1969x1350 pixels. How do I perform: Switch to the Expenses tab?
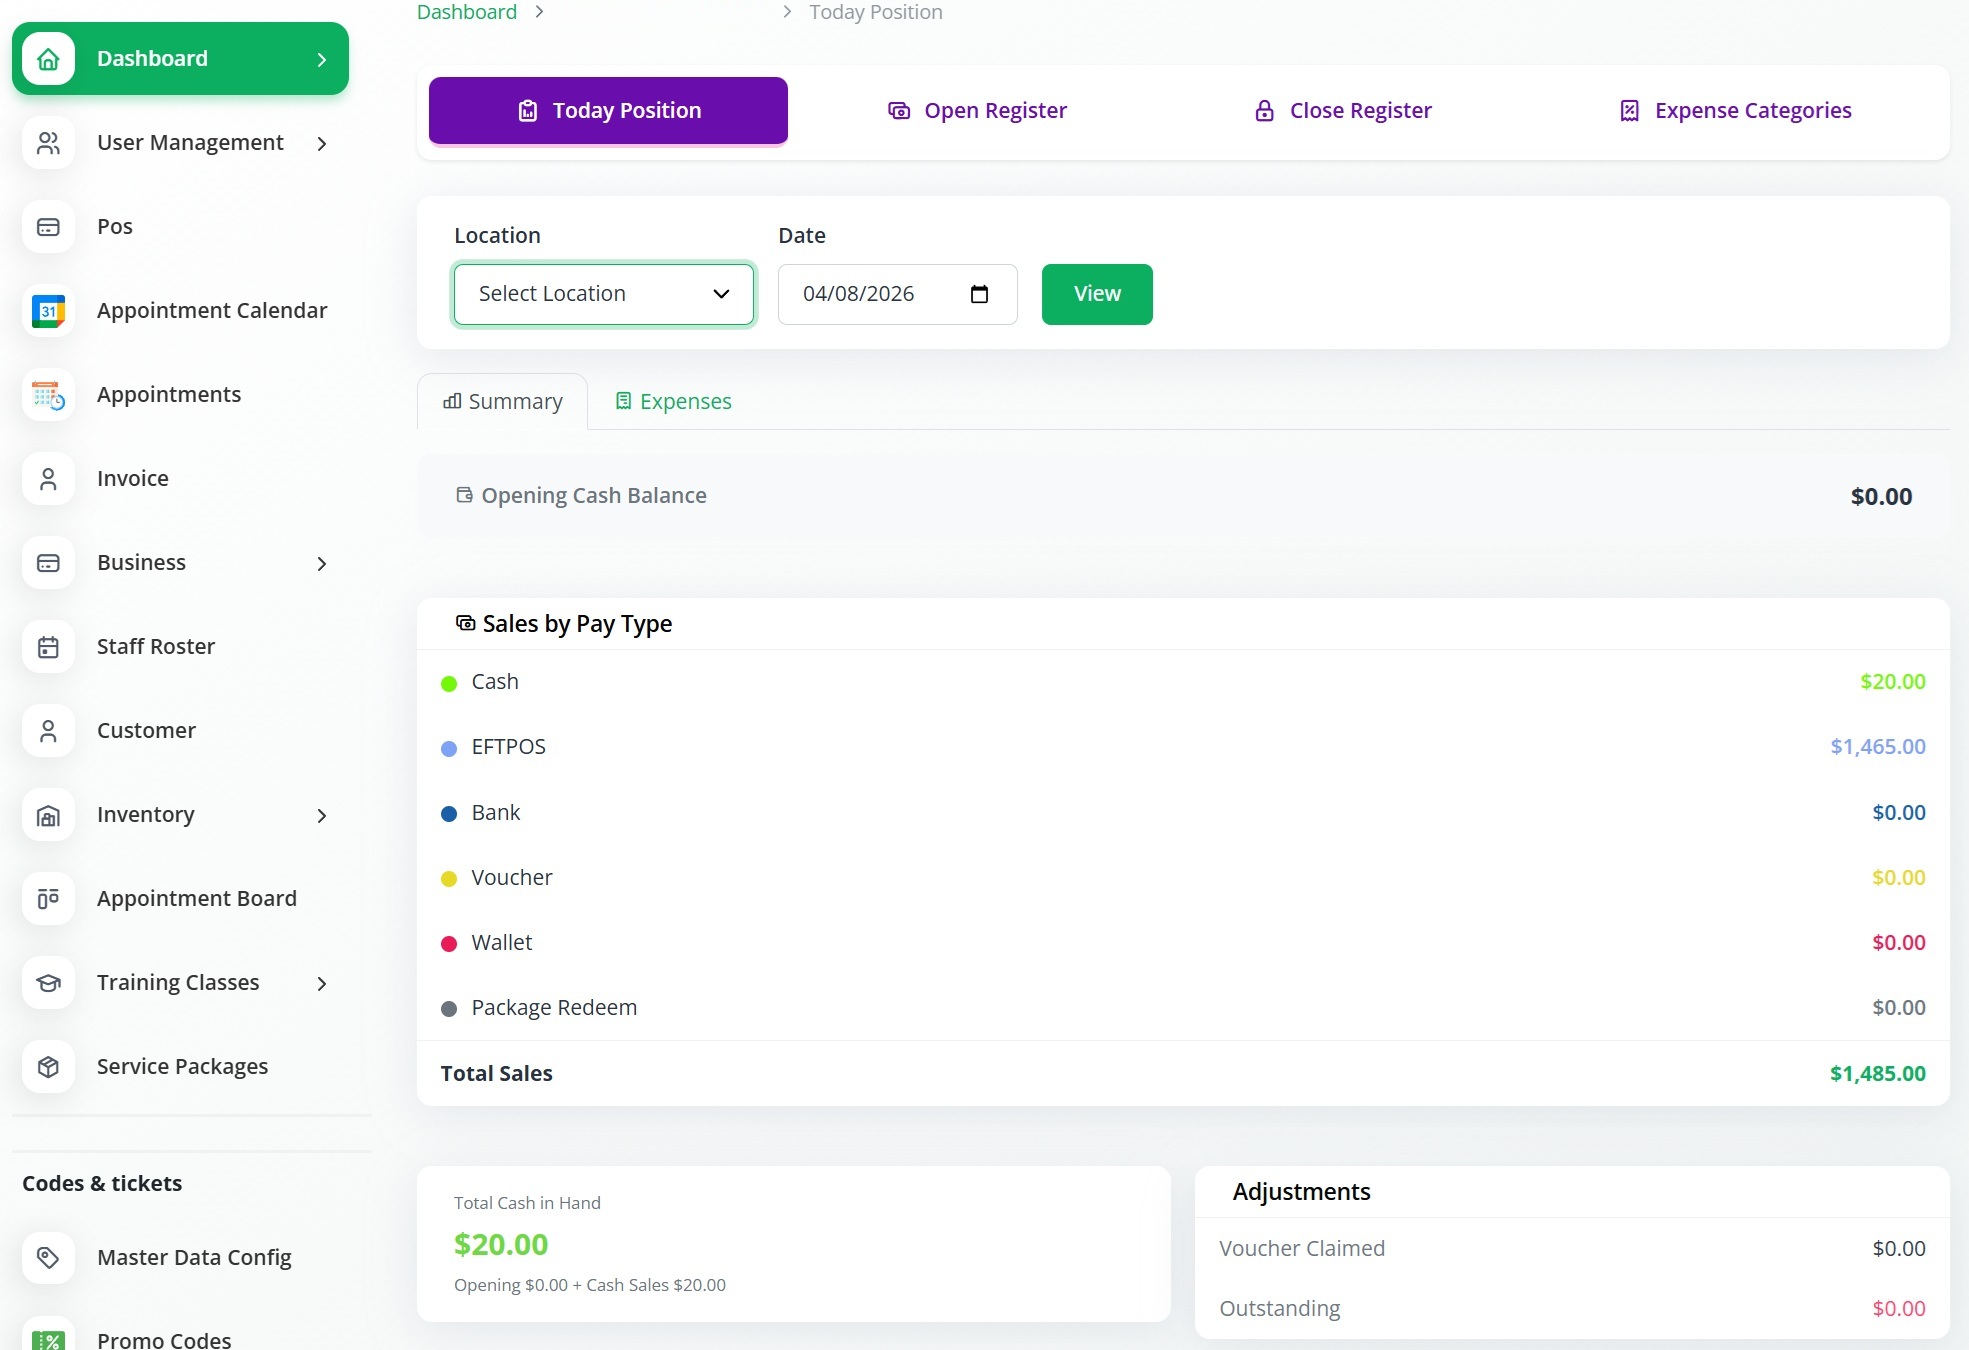(x=673, y=402)
